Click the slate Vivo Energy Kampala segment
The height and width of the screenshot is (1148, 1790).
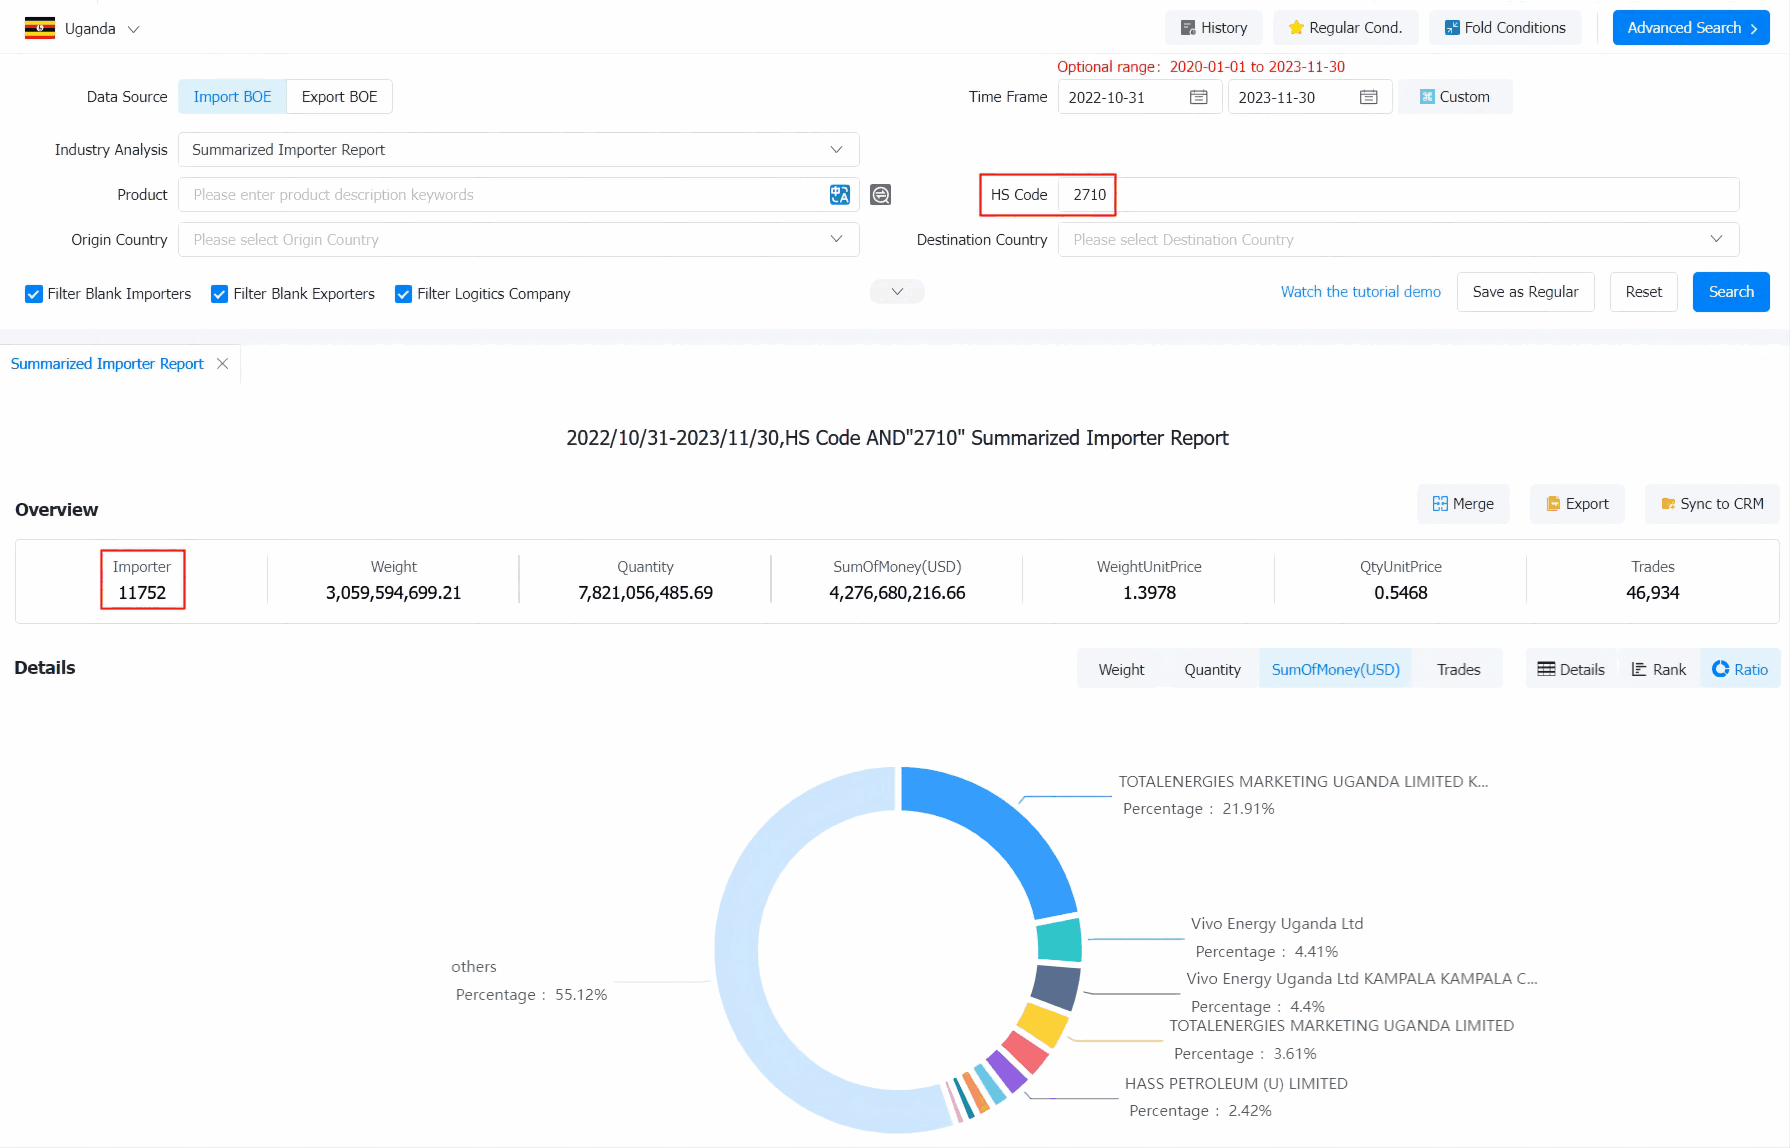[x=1056, y=987]
